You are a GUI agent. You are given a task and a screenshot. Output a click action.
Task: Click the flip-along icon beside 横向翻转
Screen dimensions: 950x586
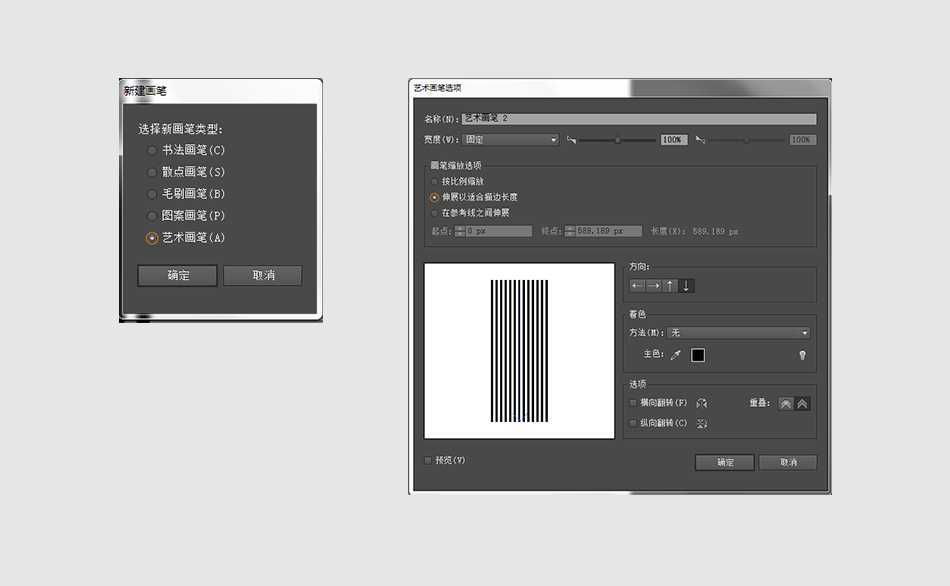(x=702, y=403)
